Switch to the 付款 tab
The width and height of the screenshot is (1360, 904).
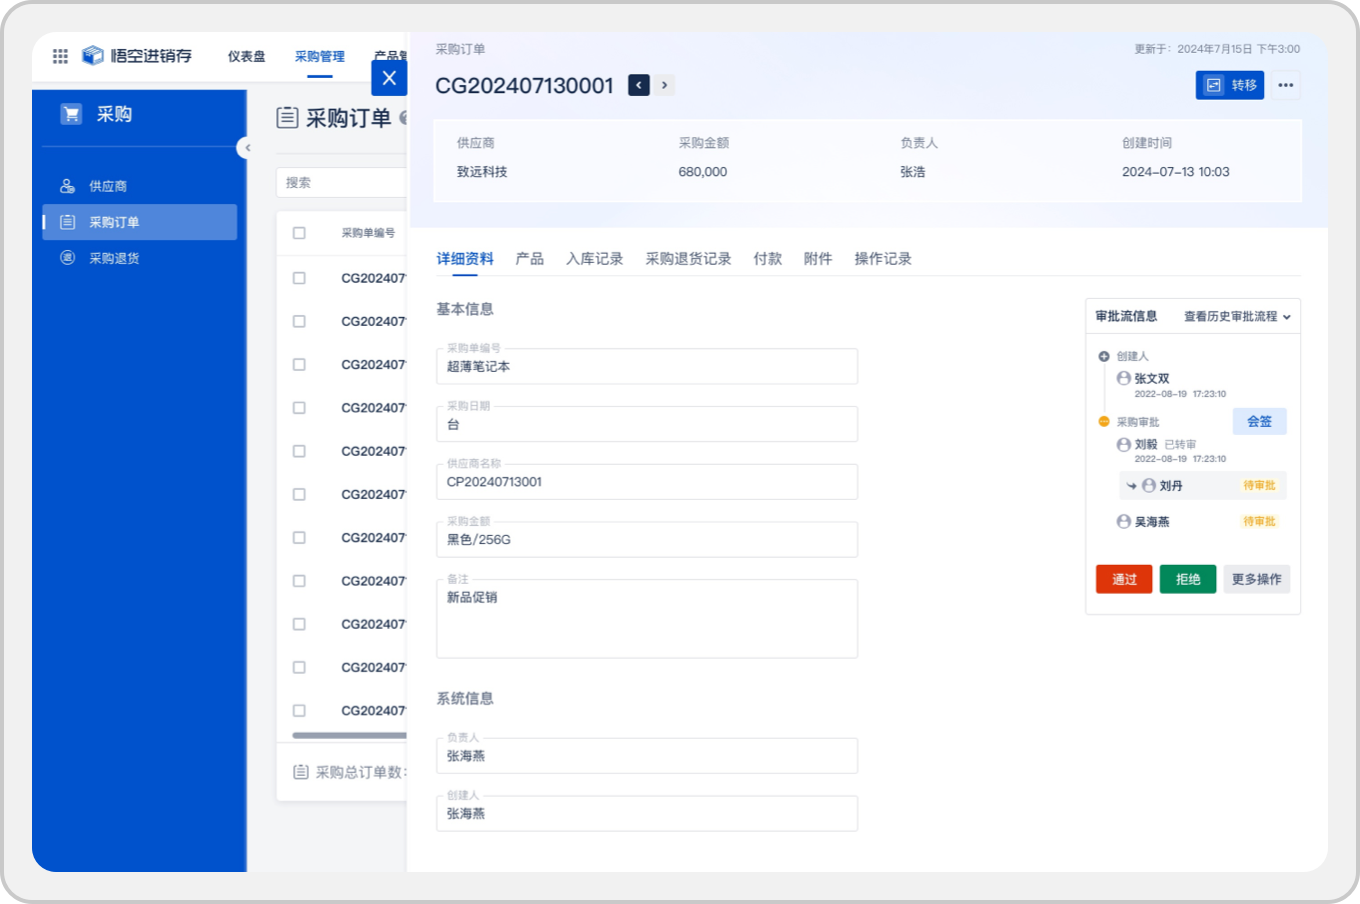(x=768, y=259)
